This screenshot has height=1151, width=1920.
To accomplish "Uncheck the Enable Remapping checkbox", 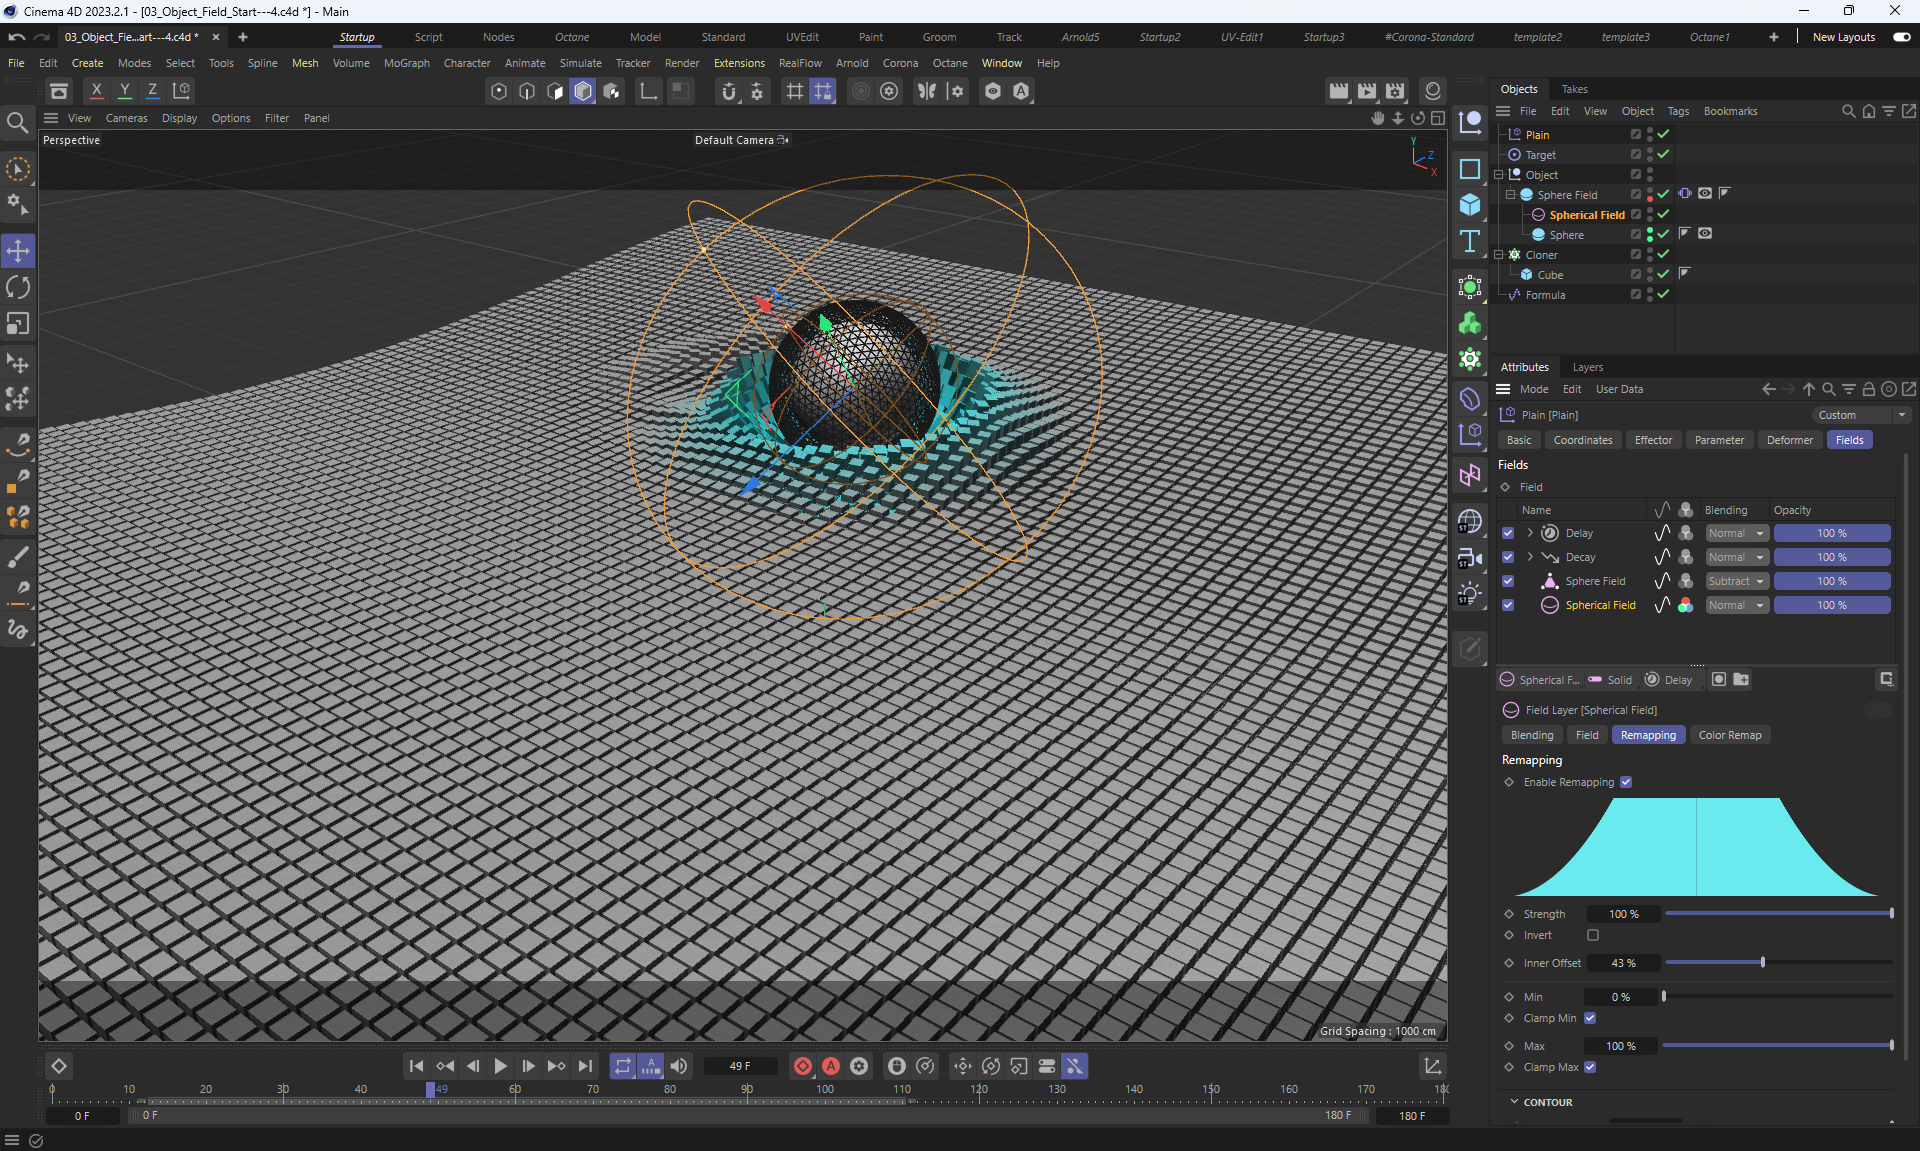I will 1626,782.
